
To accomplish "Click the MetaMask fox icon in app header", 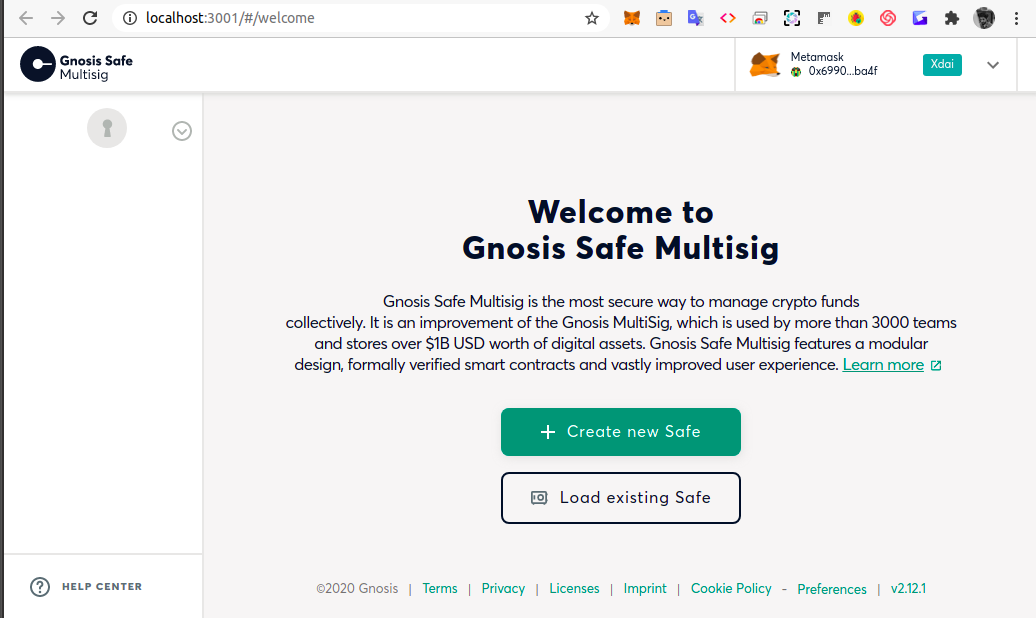I will pyautogui.click(x=765, y=64).
